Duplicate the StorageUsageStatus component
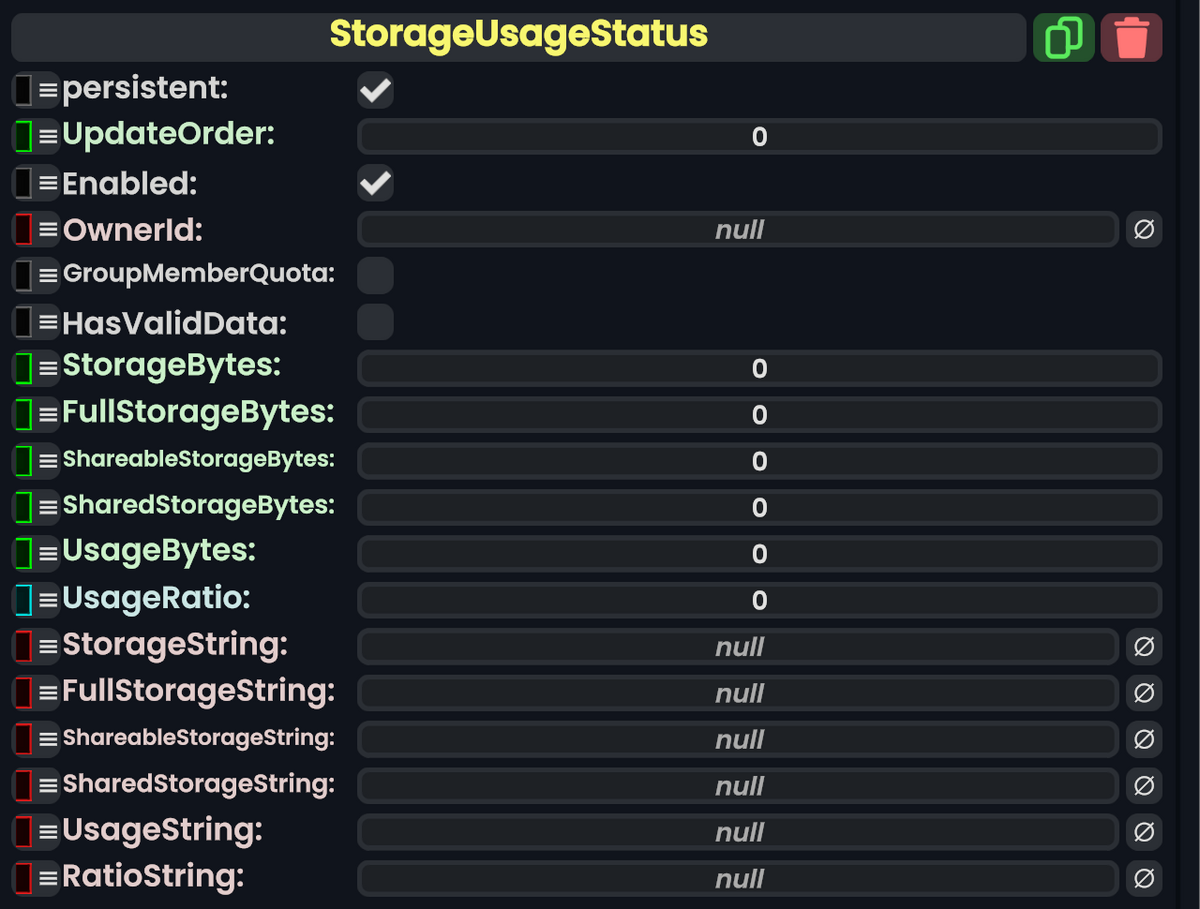The width and height of the screenshot is (1200, 909). tap(1063, 36)
